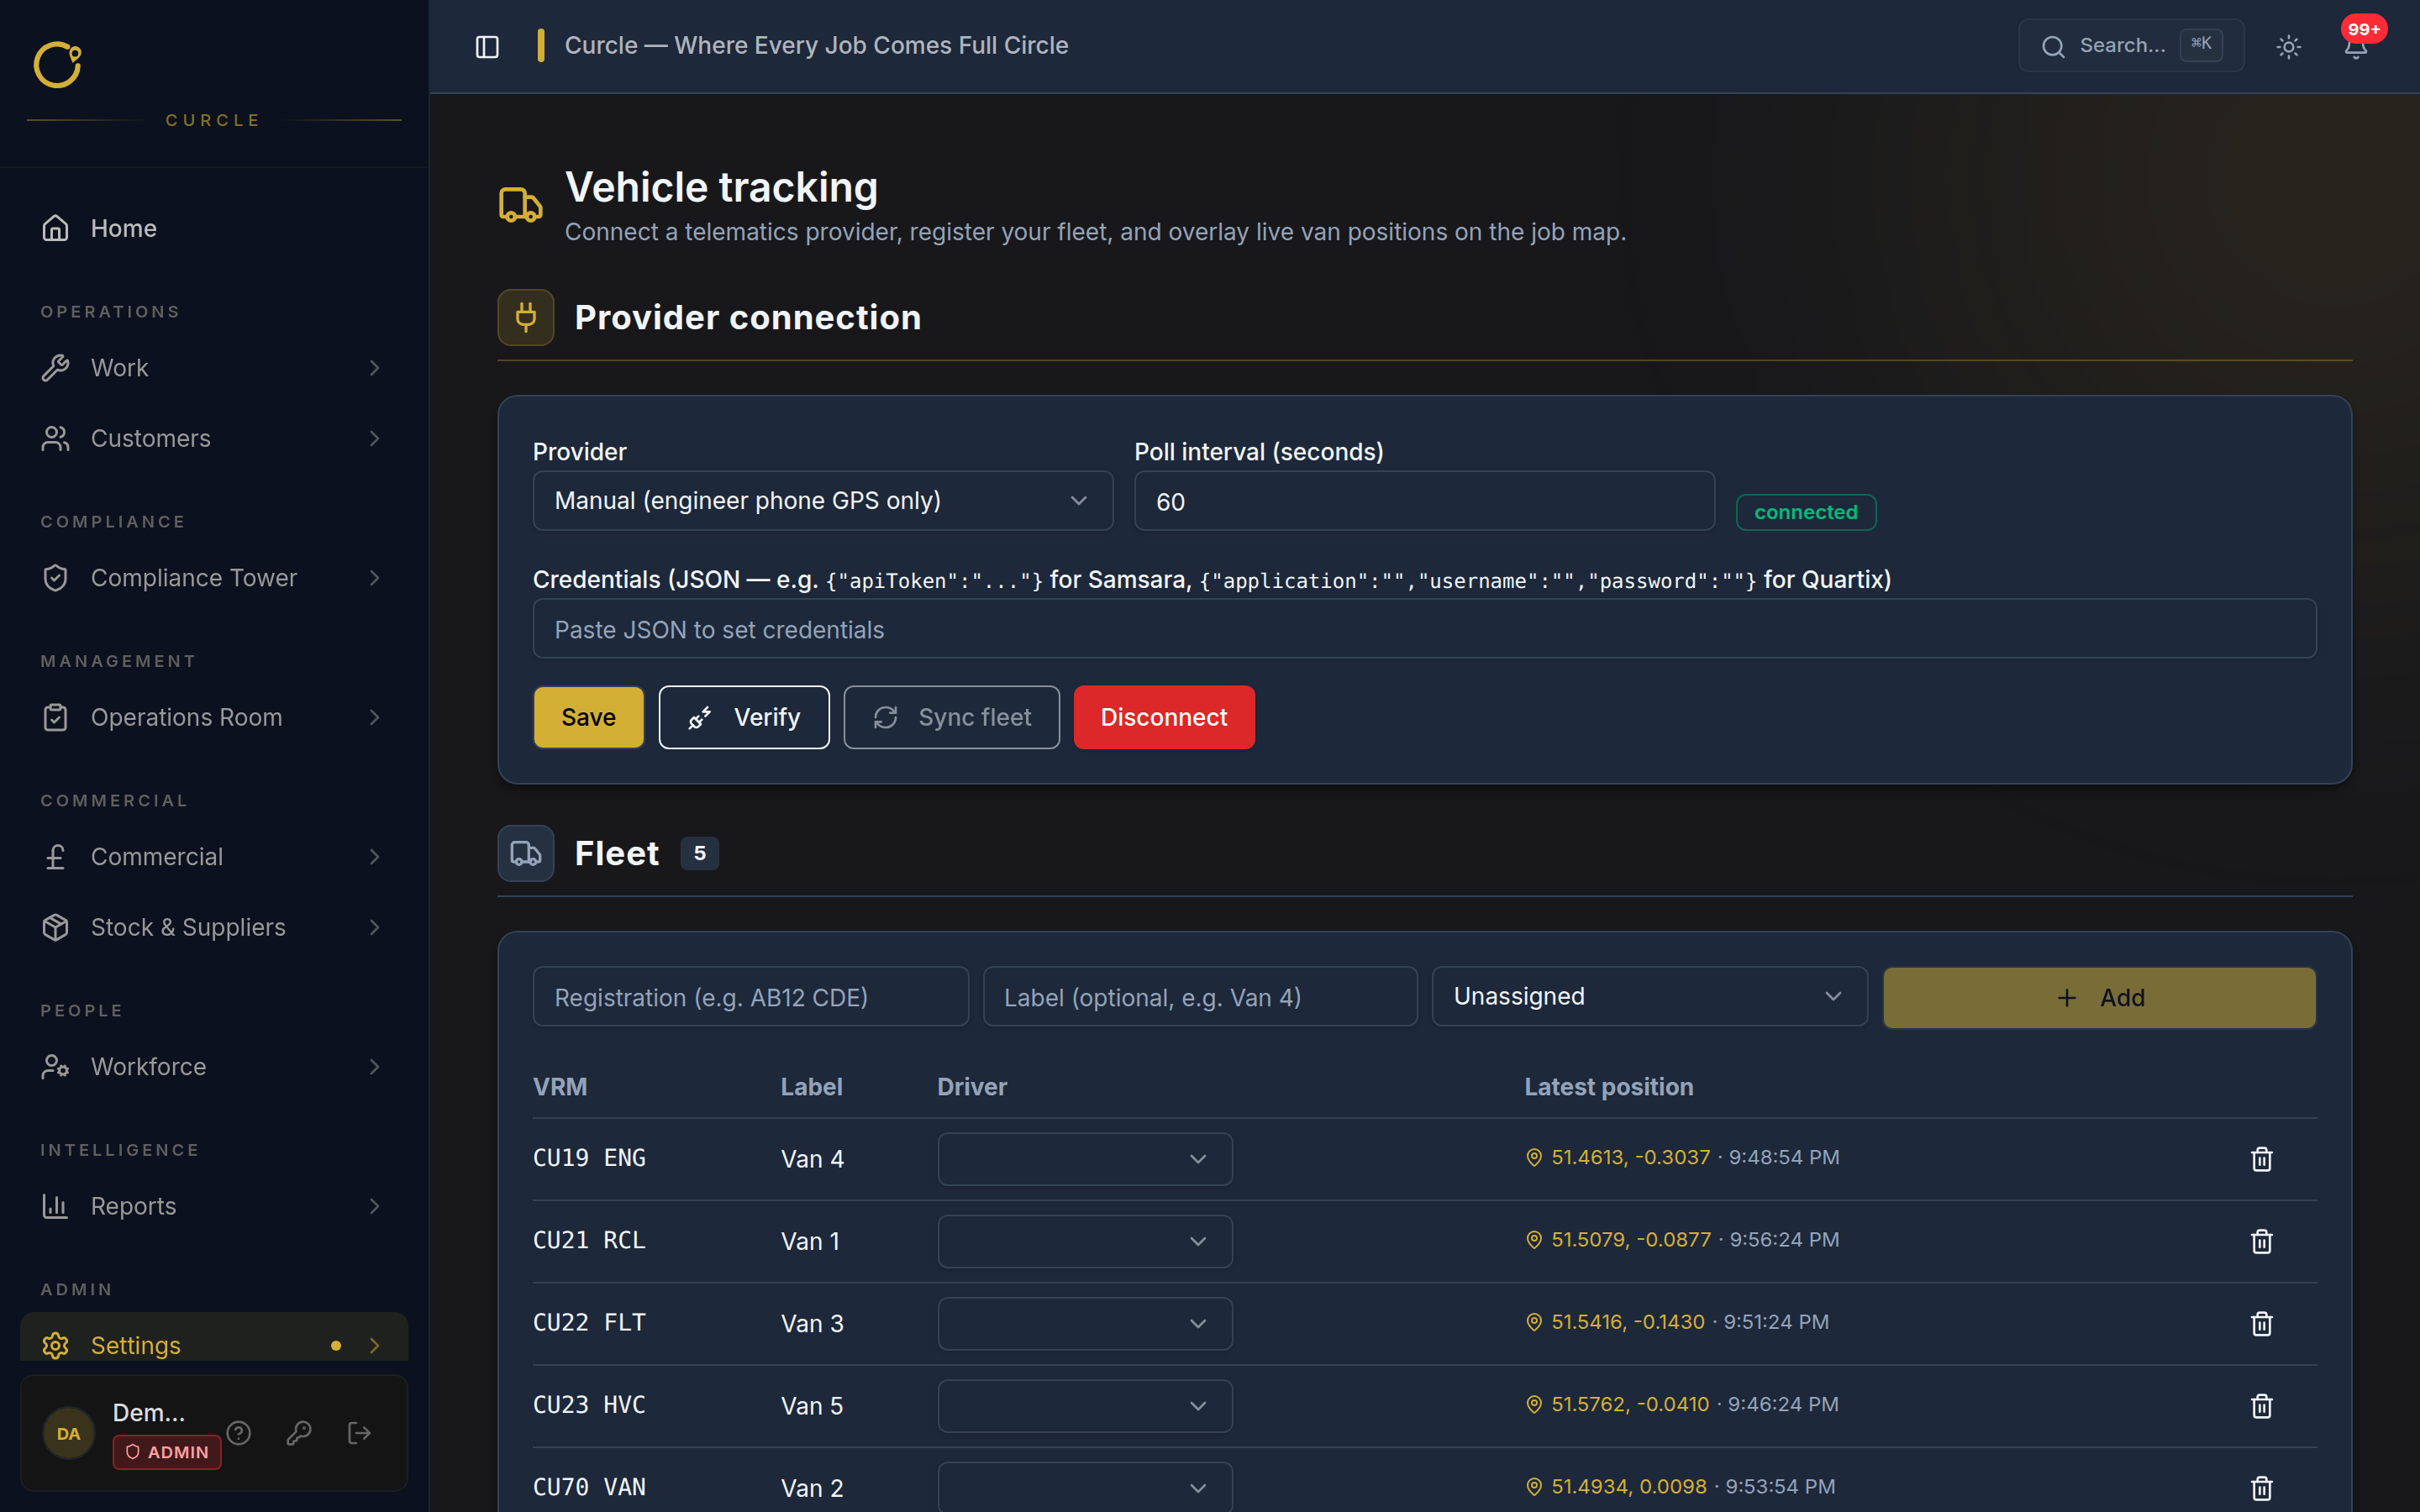Open driver dropdown for CU22 FLT
2420x1512 pixels.
tap(1085, 1323)
